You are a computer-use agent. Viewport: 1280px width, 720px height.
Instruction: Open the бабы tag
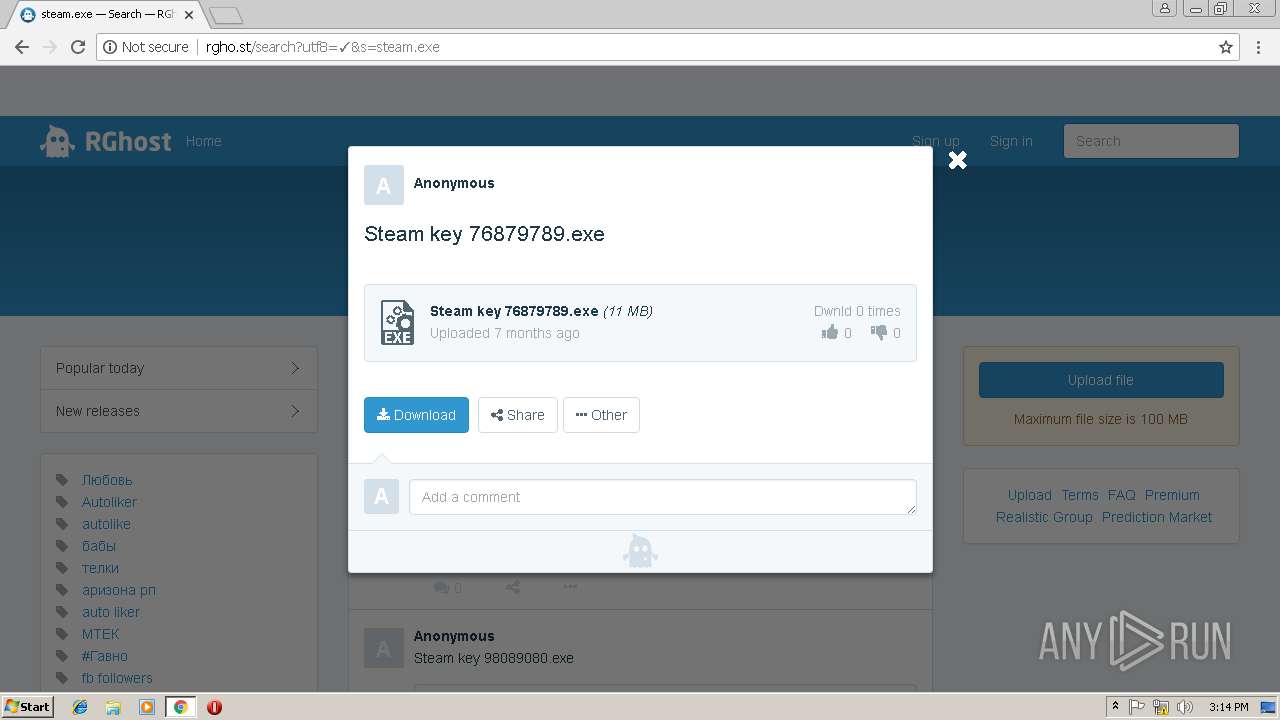pyautogui.click(x=99, y=546)
